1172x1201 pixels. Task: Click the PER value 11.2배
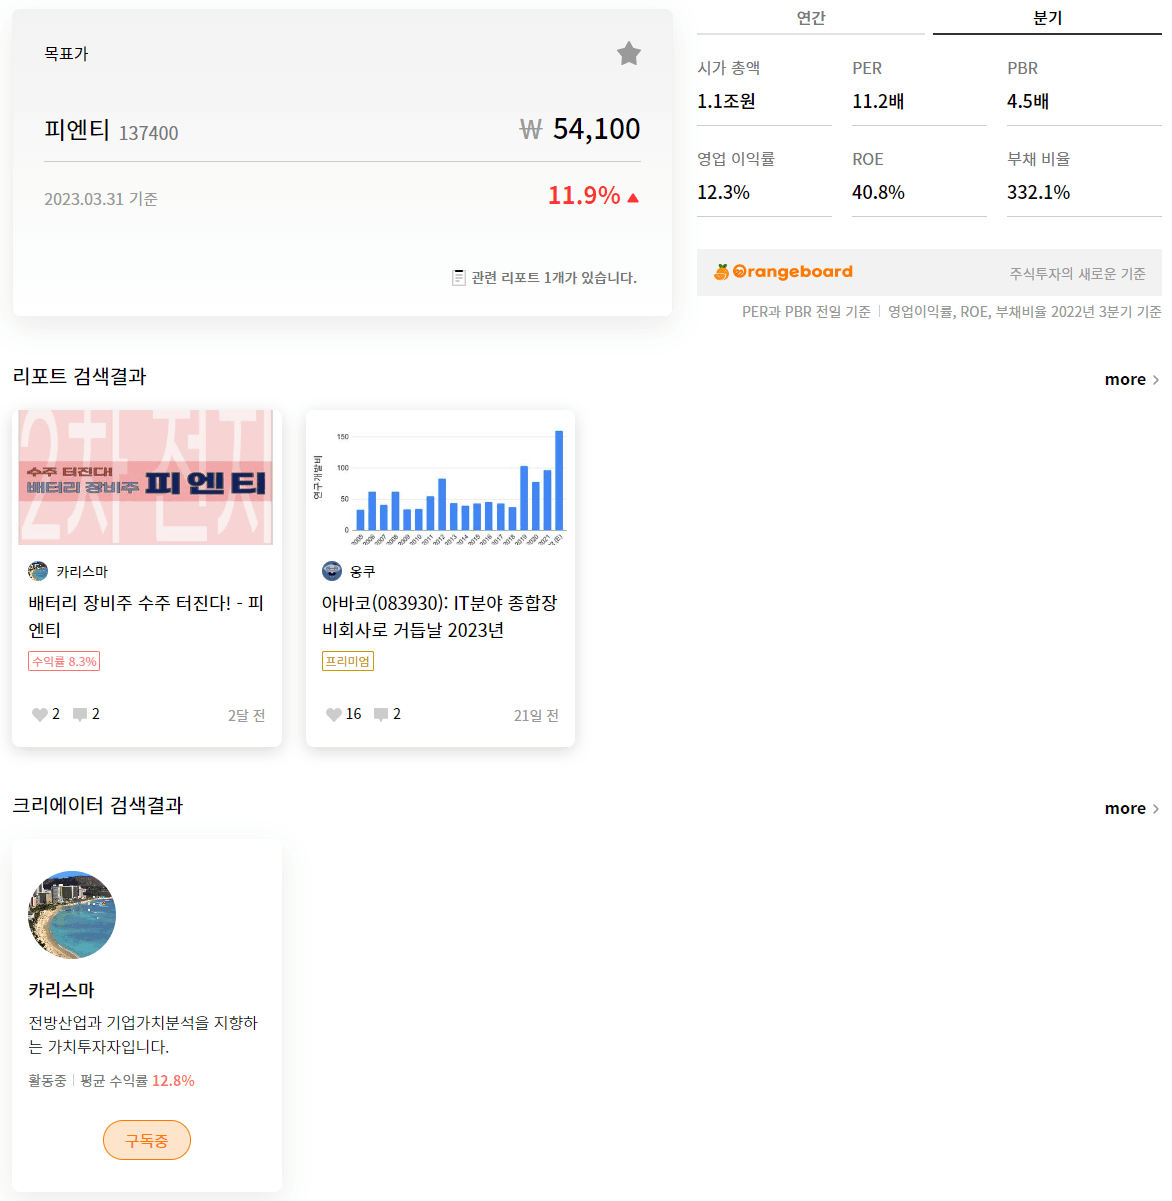878,101
